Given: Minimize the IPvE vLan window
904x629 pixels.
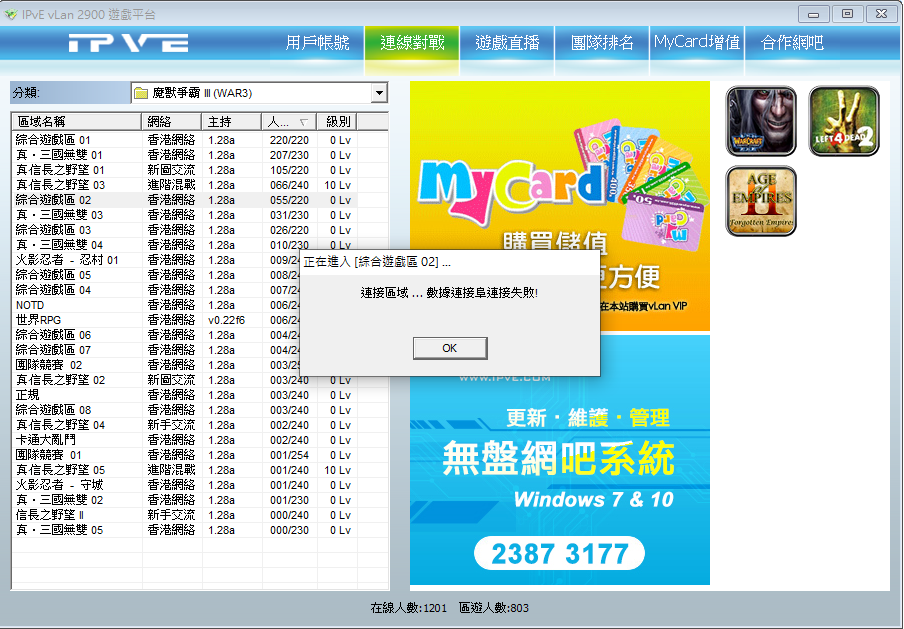Looking at the screenshot, I should pyautogui.click(x=817, y=13).
